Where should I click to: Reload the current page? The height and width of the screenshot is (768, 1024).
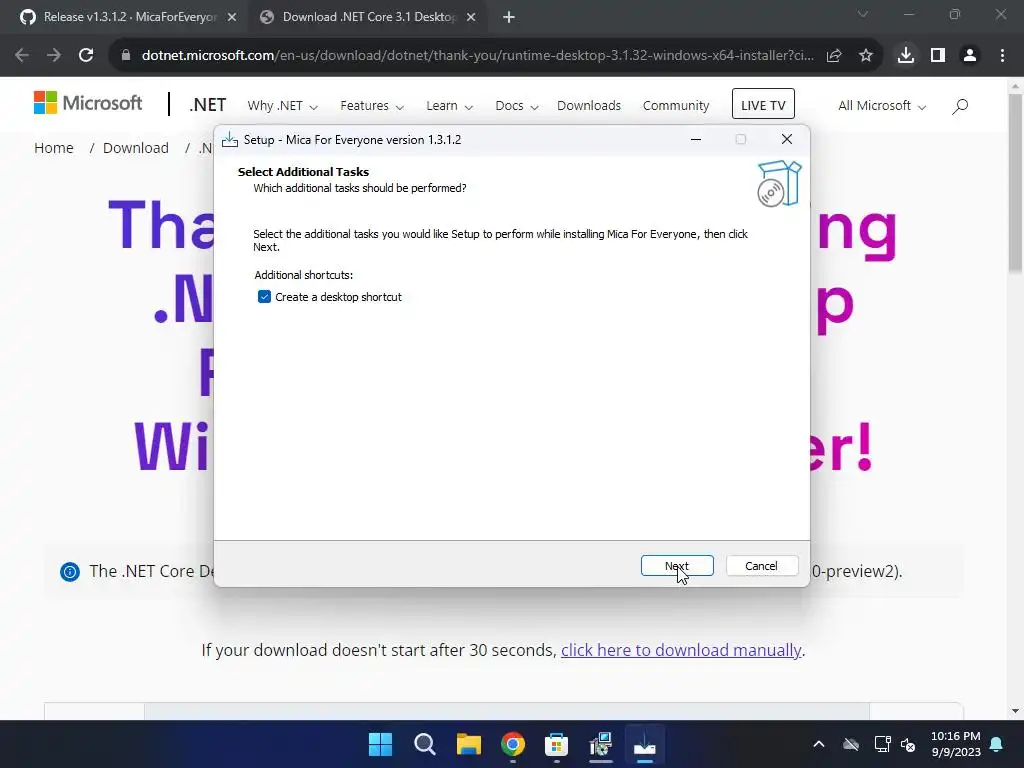pyautogui.click(x=86, y=56)
